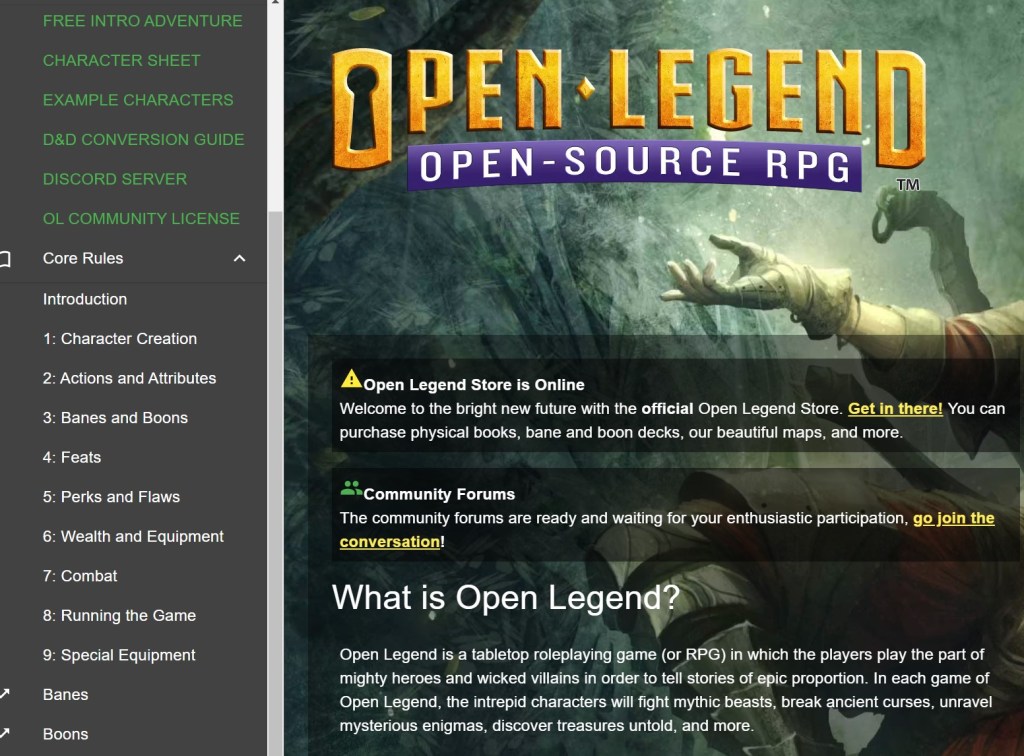
Task: Open the Free Intro Adventure link
Action: tap(142, 21)
